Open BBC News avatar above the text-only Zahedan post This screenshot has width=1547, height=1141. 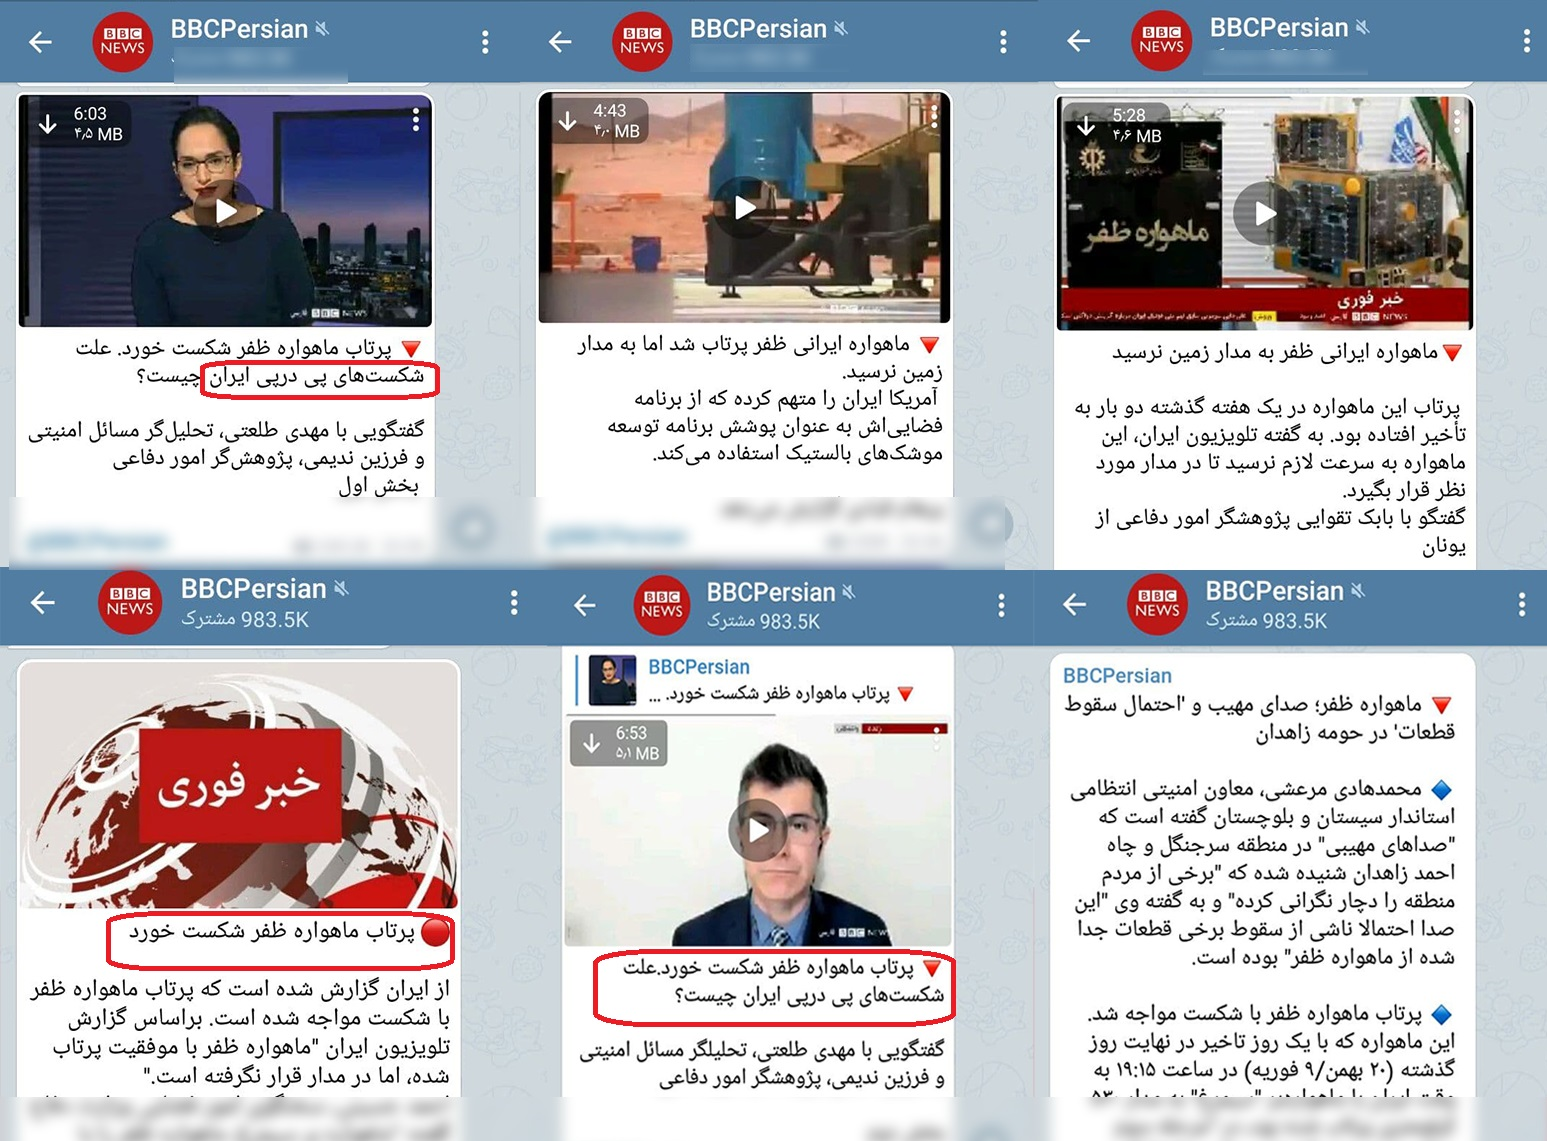click(1157, 604)
